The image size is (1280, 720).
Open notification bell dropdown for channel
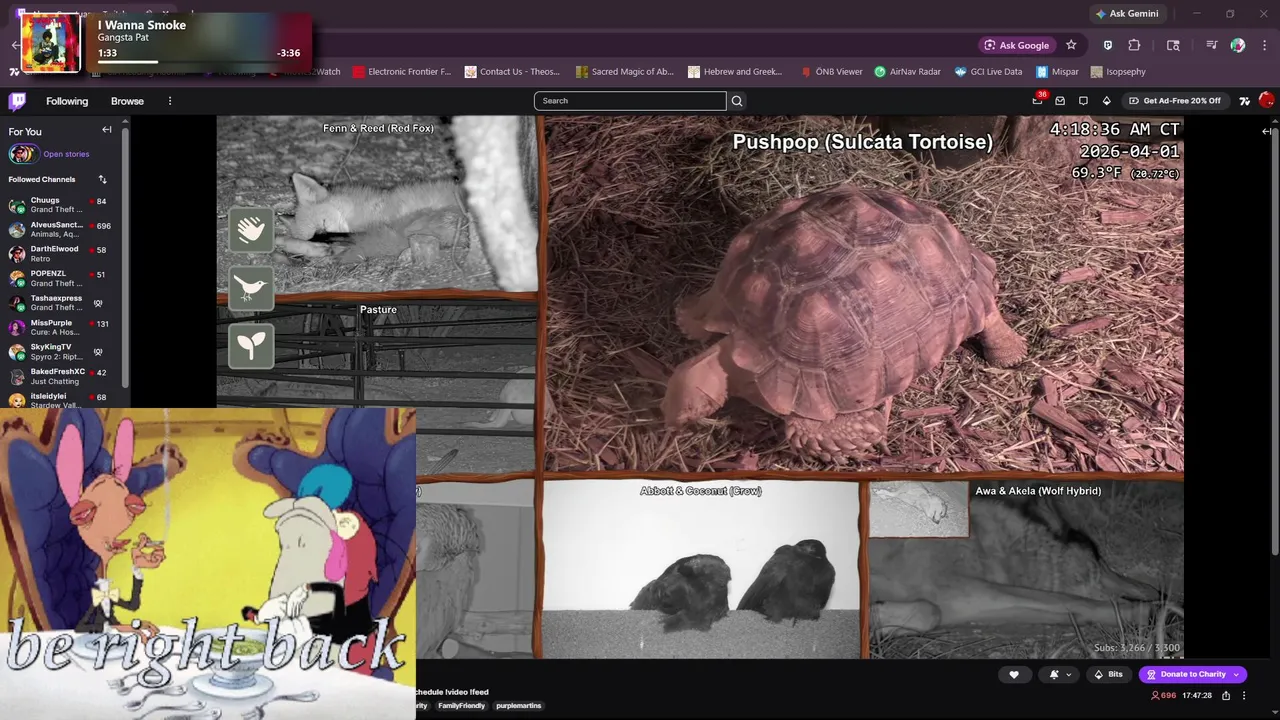[x=1059, y=674]
